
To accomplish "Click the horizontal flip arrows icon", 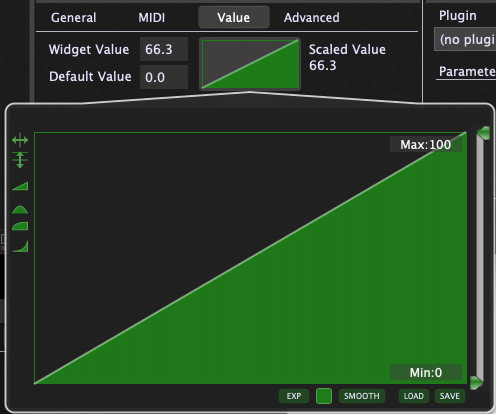I will click(x=20, y=140).
